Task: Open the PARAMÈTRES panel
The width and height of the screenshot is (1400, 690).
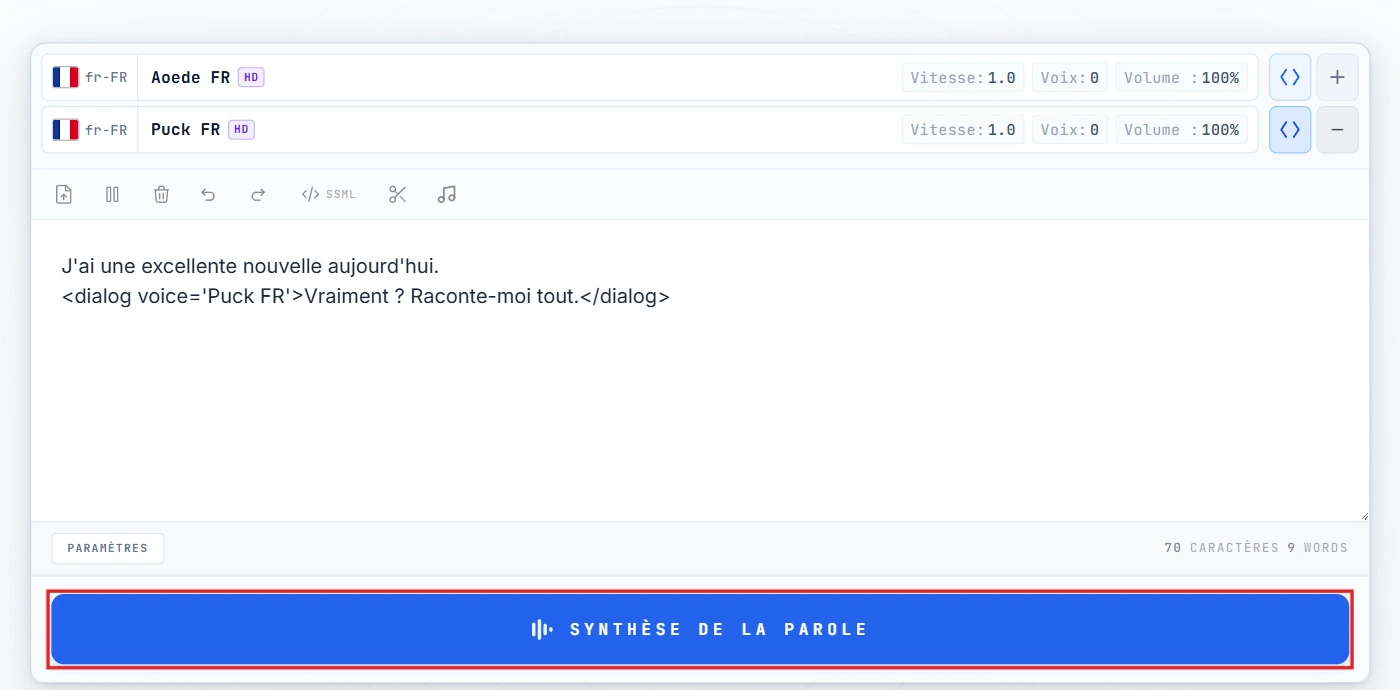Action: 107,548
